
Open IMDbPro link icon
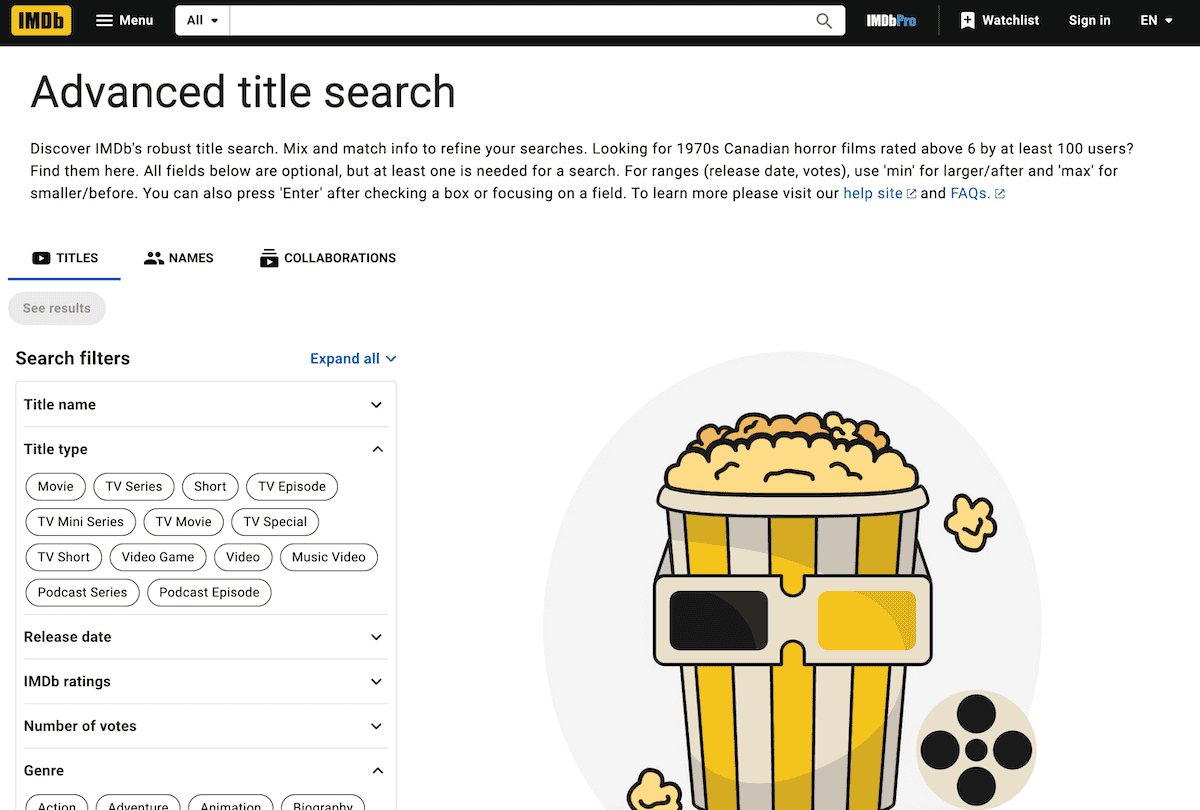890,20
